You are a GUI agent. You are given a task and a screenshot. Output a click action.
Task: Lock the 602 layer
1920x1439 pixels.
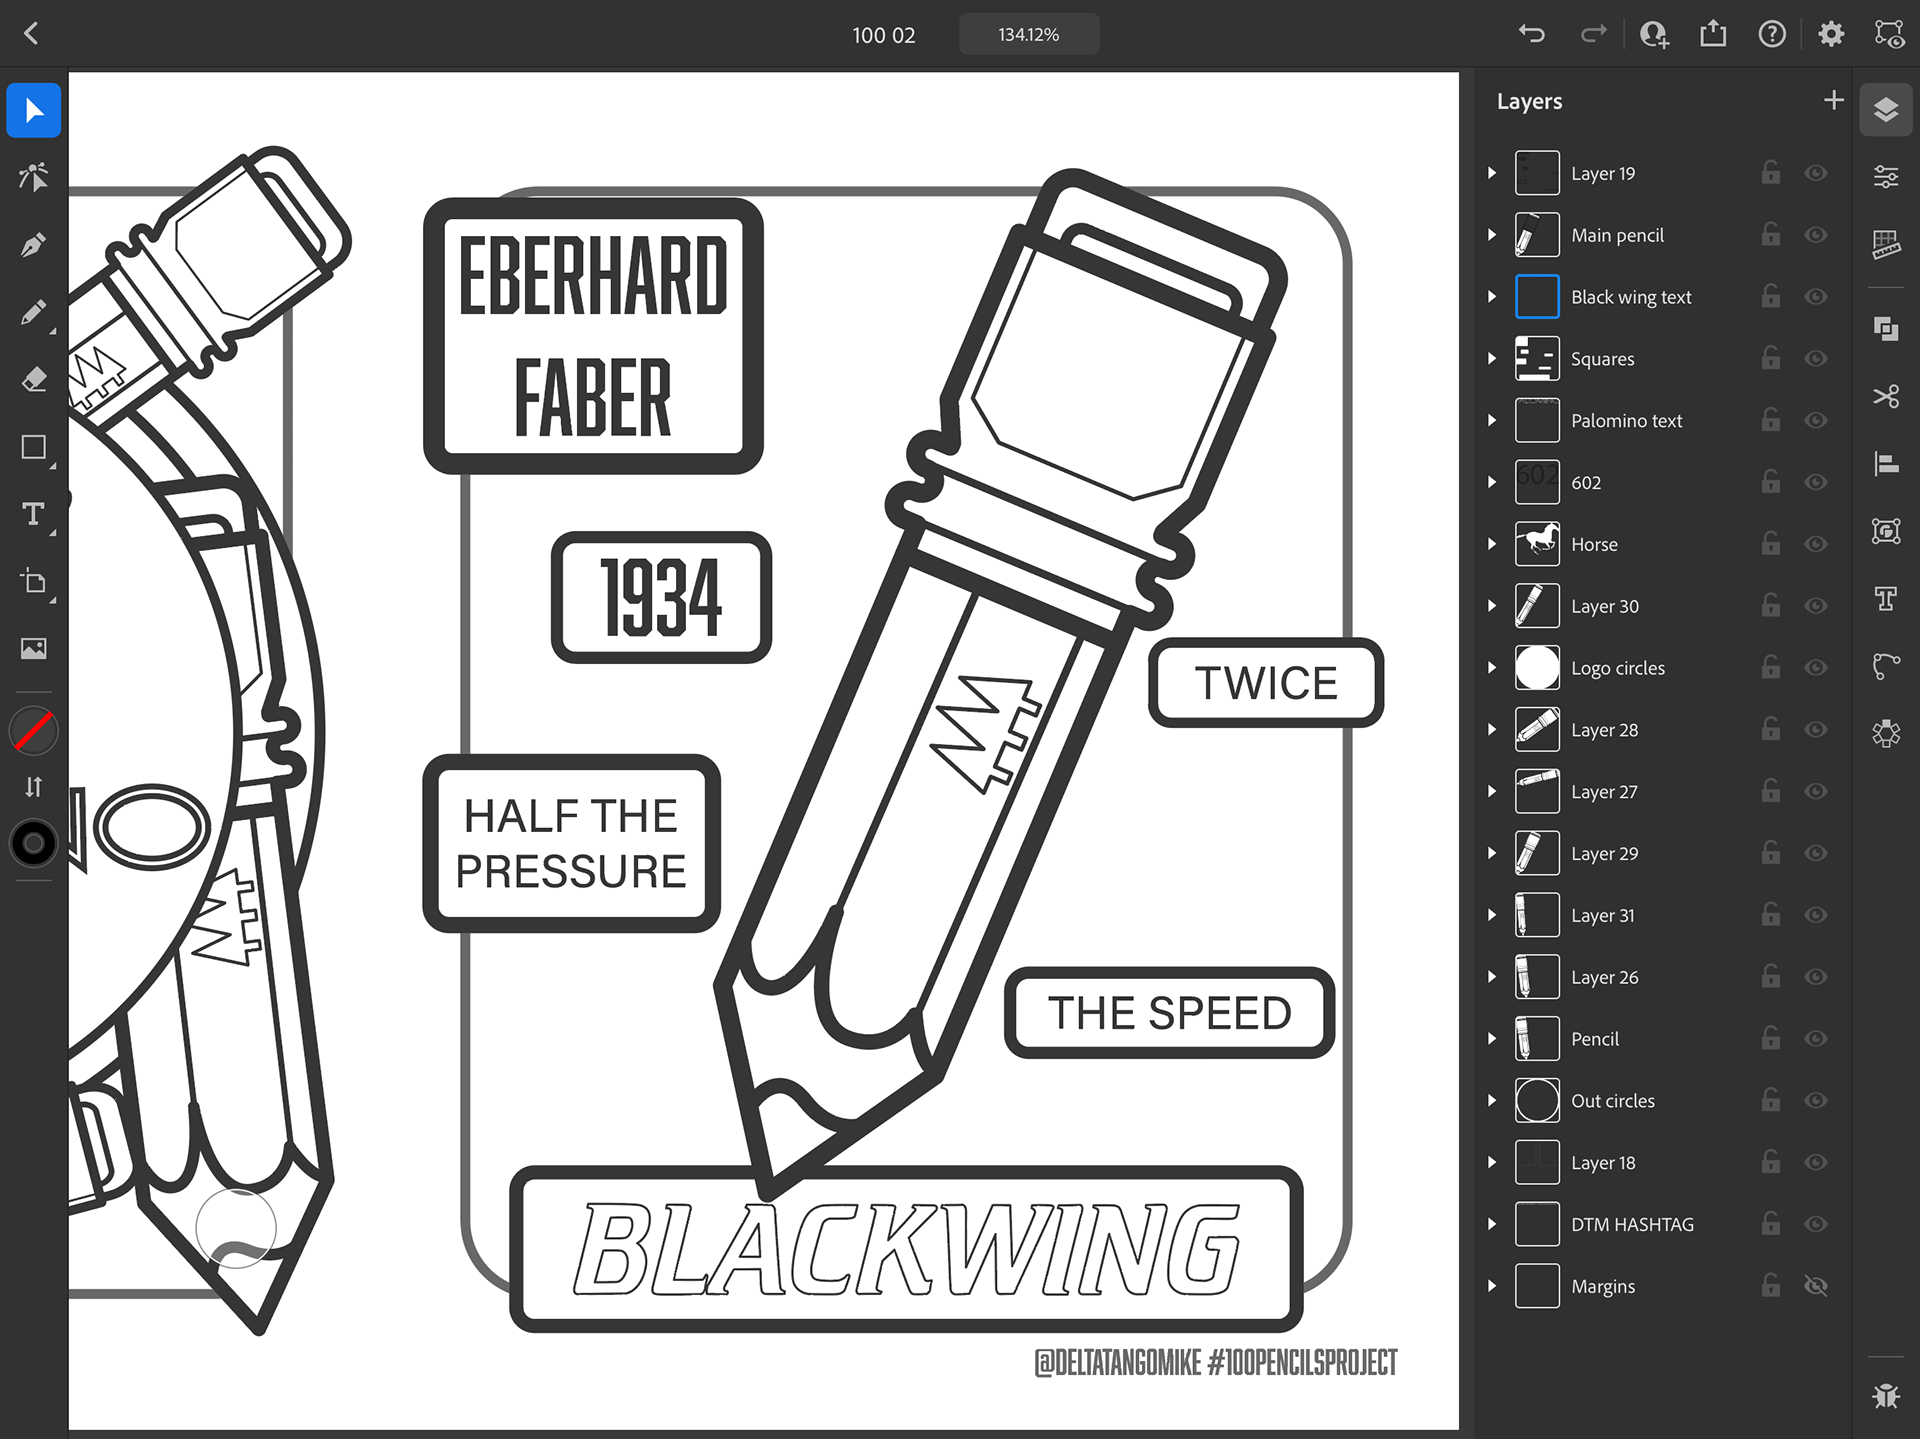(1770, 482)
